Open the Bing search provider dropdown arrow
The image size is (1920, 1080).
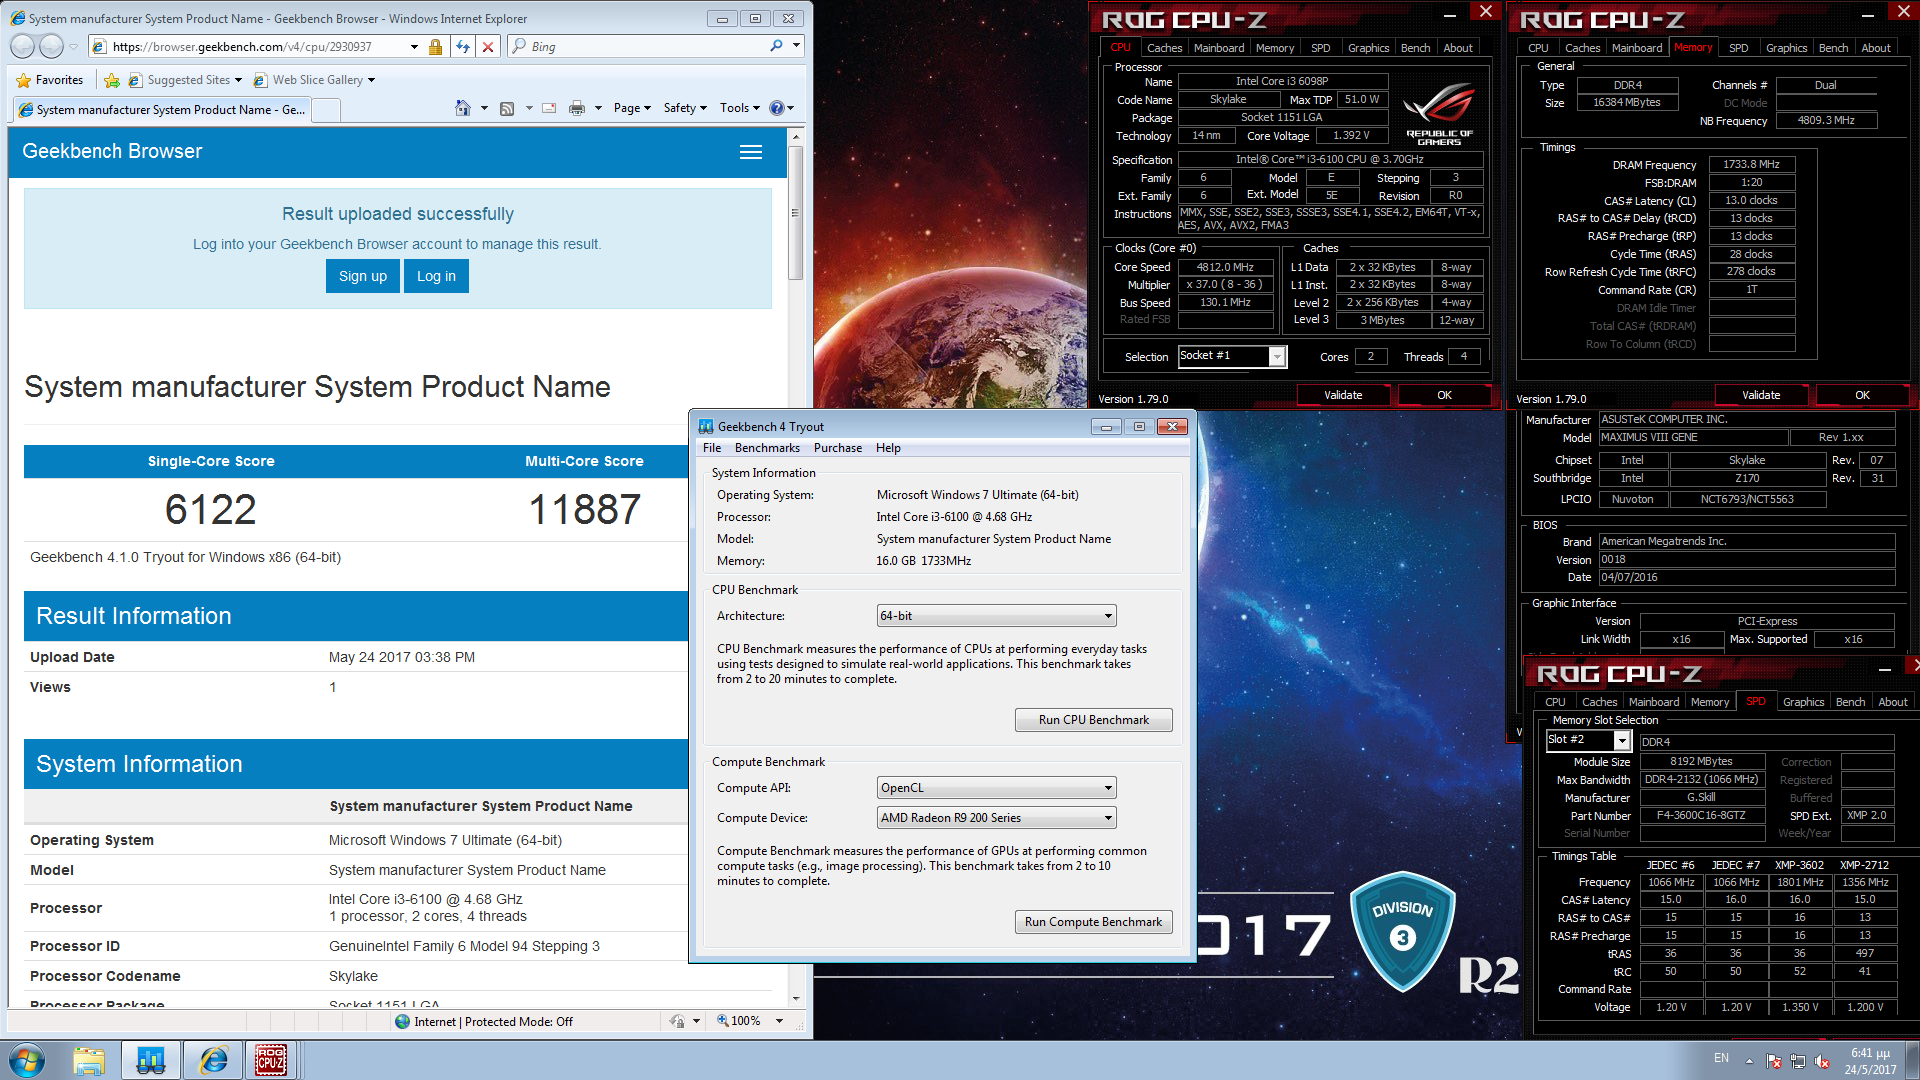pos(797,46)
